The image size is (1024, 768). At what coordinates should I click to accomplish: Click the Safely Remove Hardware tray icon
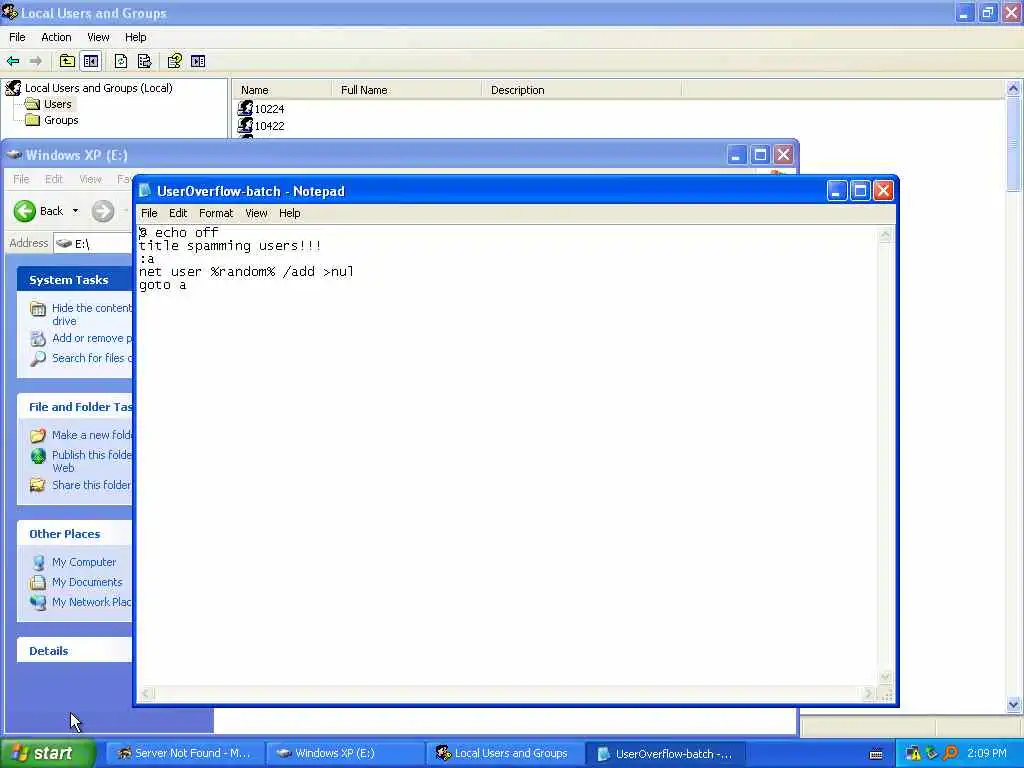[932, 754]
